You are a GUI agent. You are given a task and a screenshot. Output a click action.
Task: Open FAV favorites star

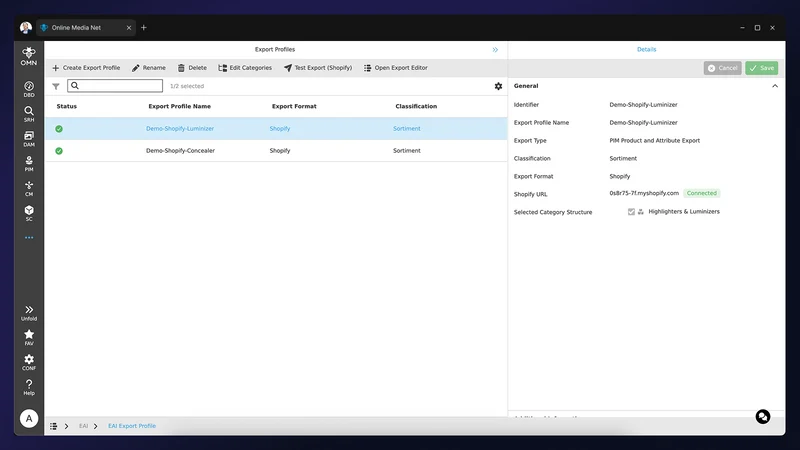coord(29,337)
